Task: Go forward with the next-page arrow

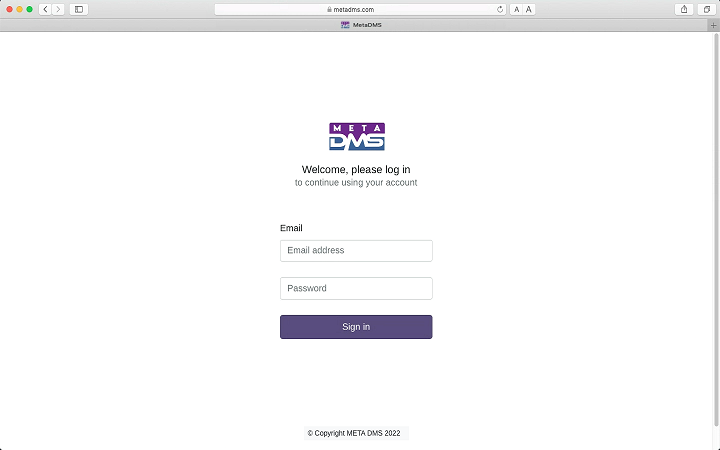Action: [x=58, y=9]
